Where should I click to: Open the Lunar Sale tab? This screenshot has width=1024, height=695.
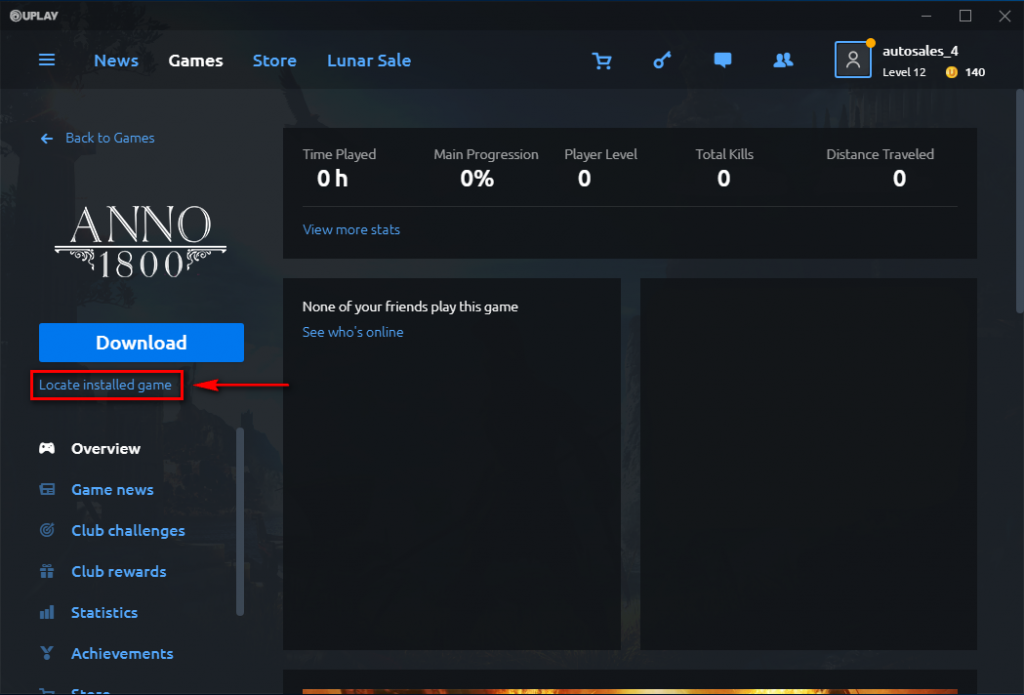(x=369, y=61)
